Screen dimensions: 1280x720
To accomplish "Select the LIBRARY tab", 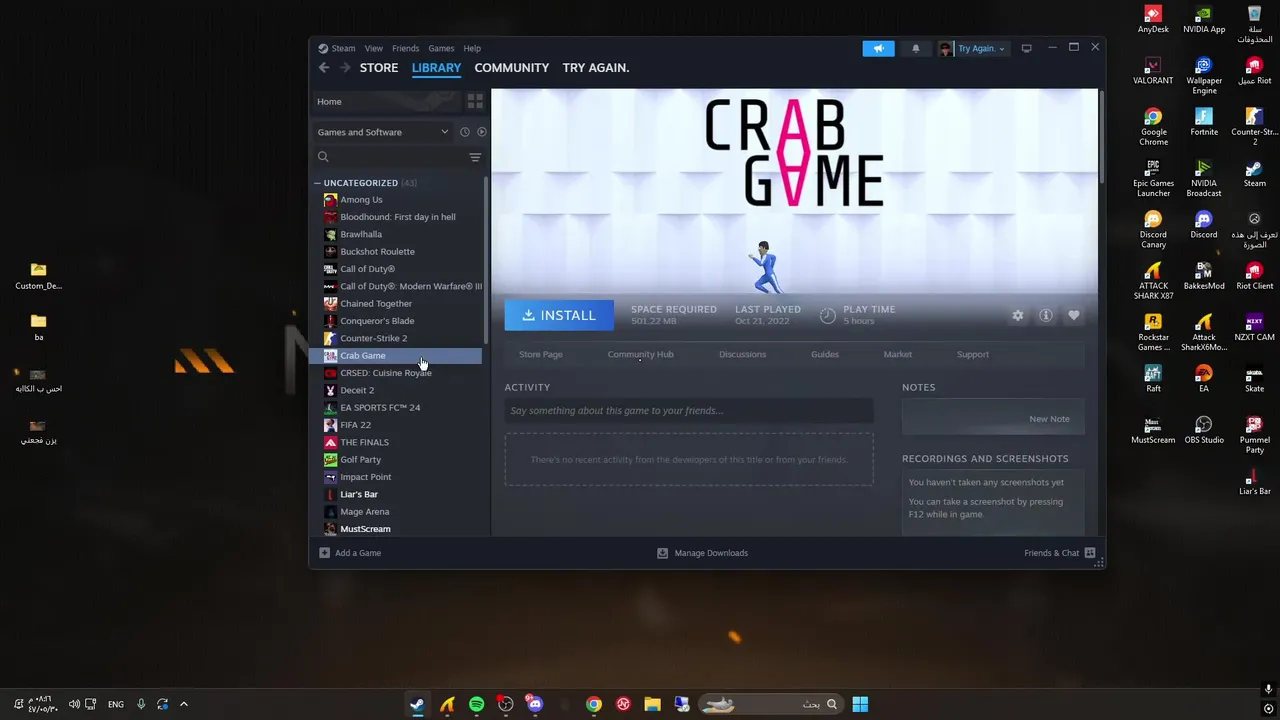I will click(x=436, y=68).
